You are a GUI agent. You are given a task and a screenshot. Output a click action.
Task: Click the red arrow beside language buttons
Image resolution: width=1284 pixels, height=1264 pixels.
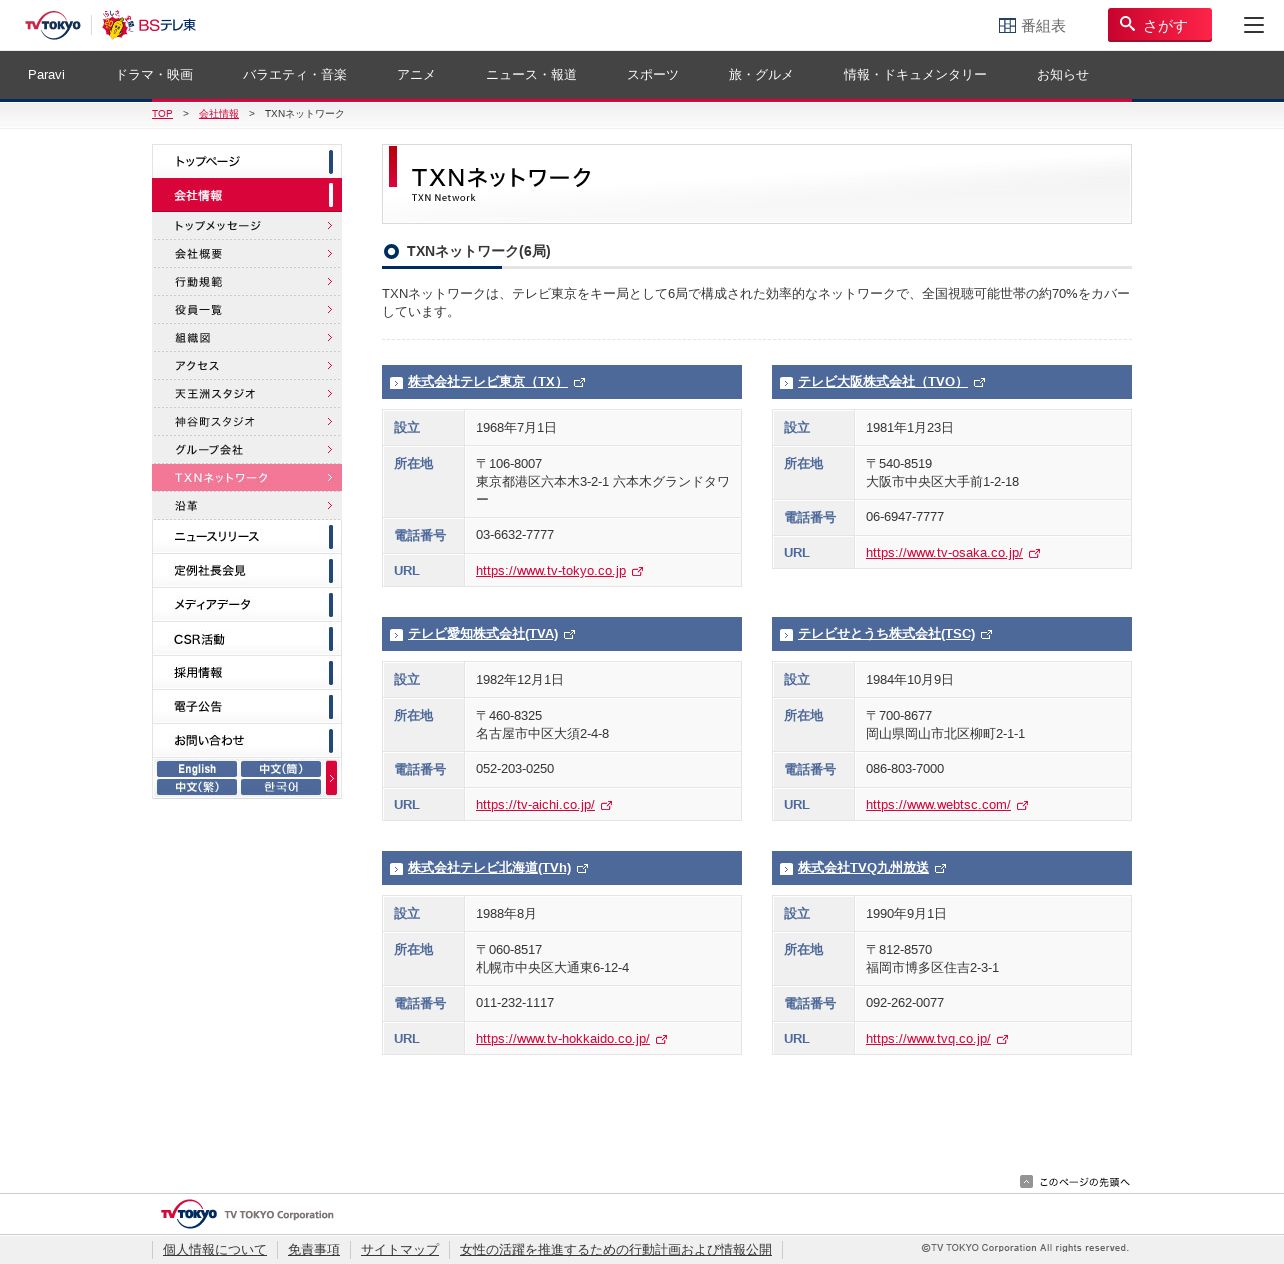click(332, 778)
